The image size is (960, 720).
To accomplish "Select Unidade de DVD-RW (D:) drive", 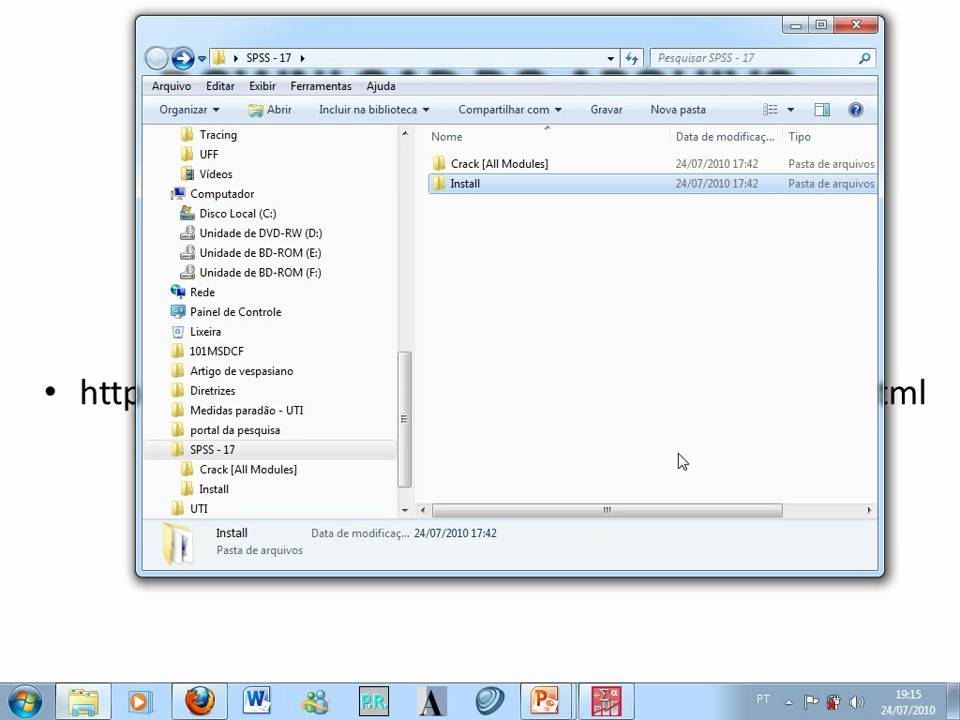I will pyautogui.click(x=251, y=233).
